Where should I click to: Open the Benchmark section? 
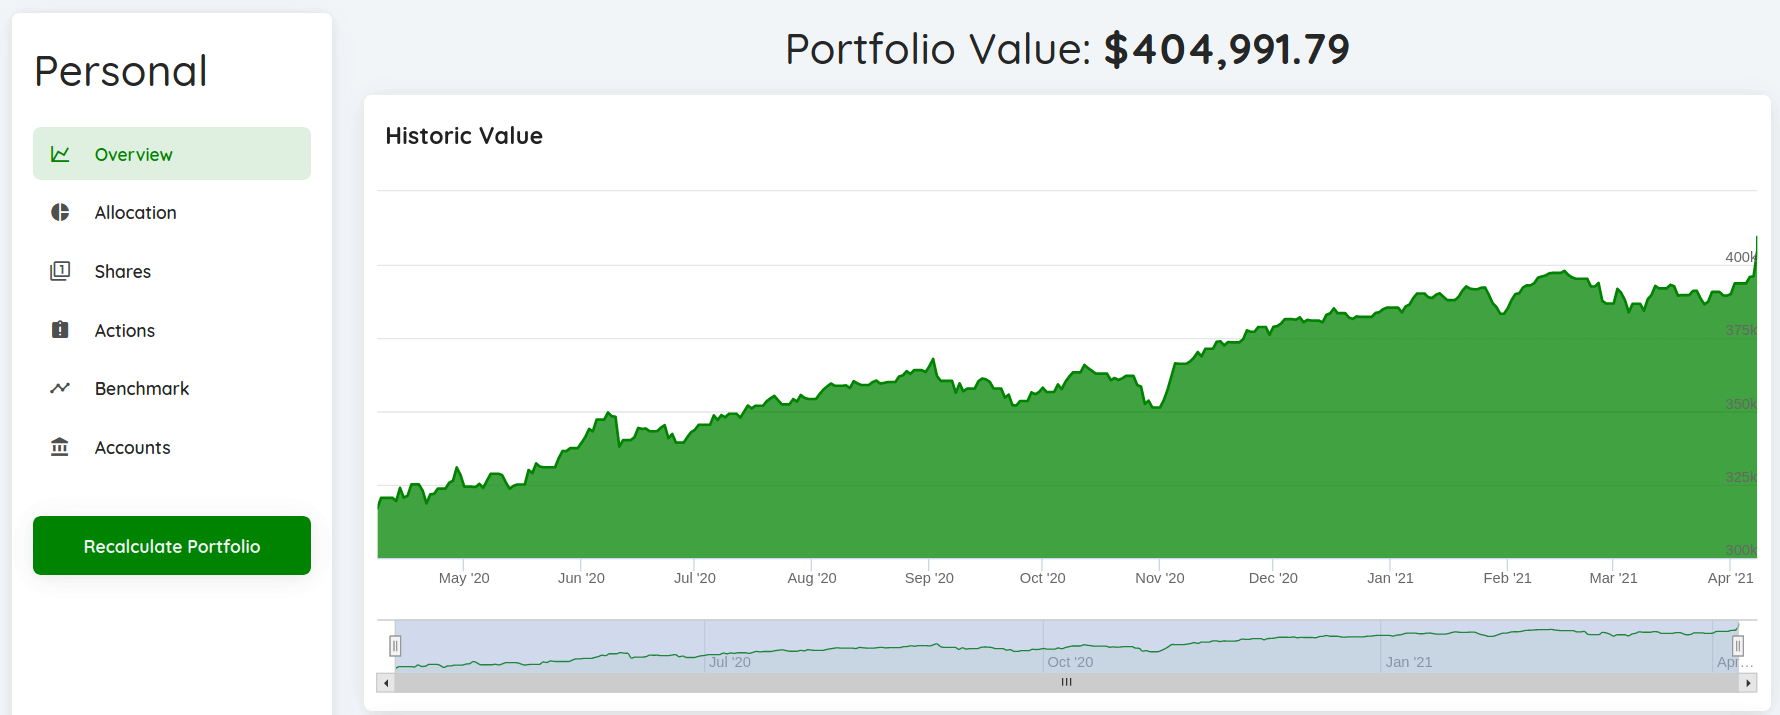pyautogui.click(x=141, y=388)
